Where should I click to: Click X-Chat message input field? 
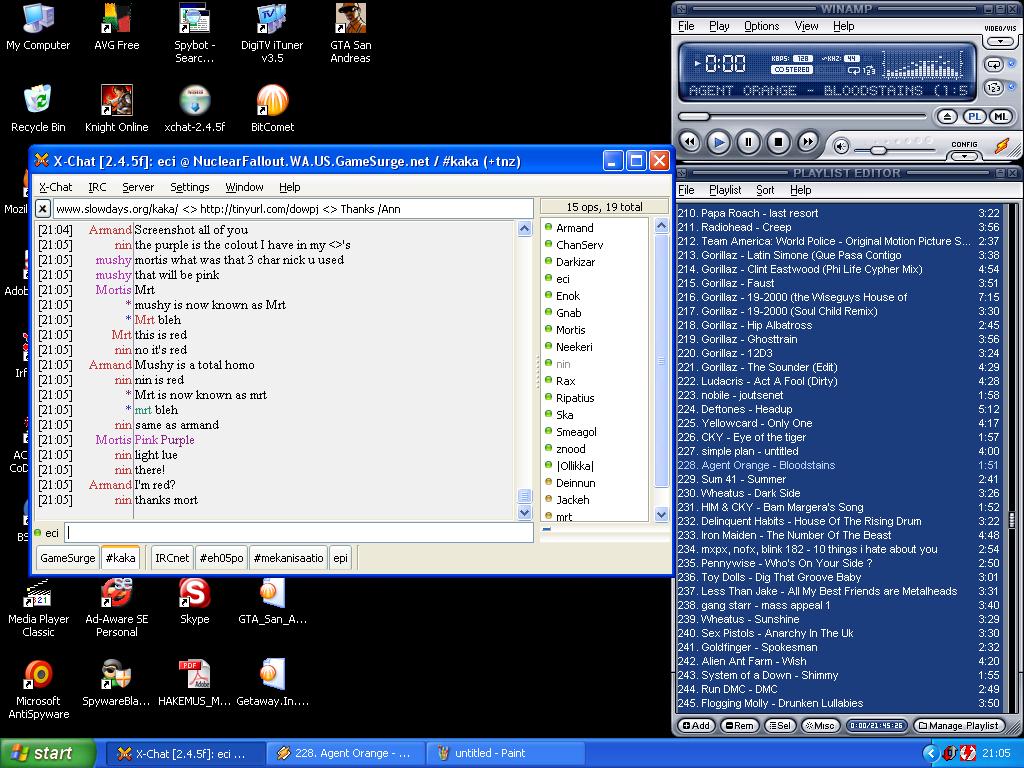(299, 532)
